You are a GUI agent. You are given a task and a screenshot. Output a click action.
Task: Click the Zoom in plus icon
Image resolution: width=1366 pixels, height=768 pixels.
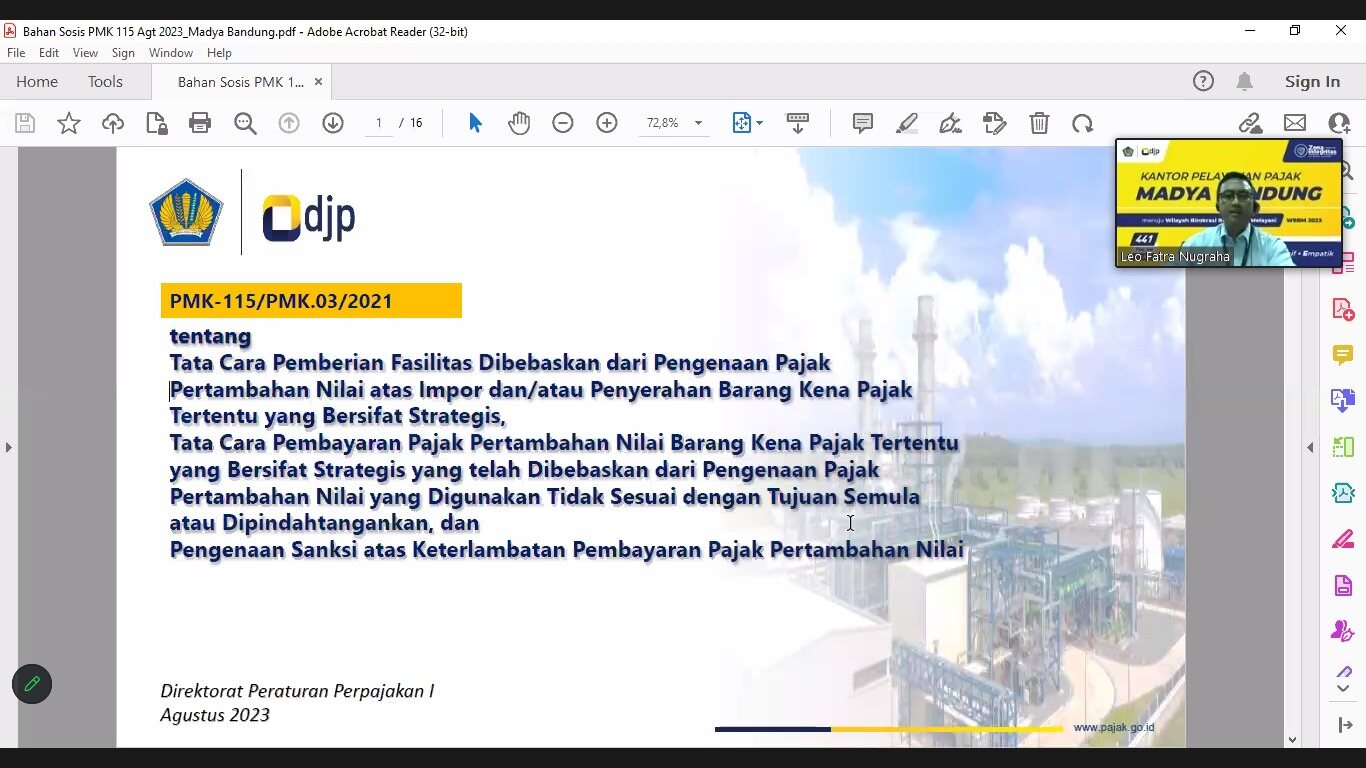(607, 123)
